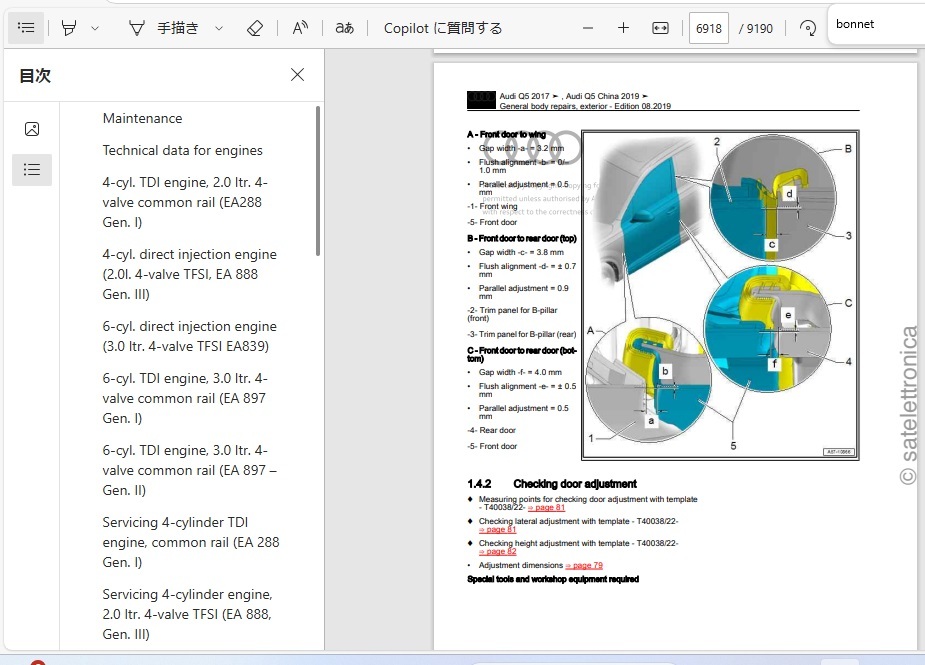This screenshot has width=925, height=665.
Task: Open Technical data for engines entry
Action: [x=182, y=150]
